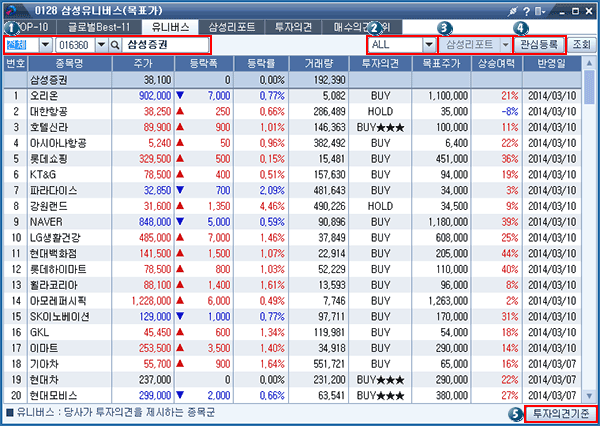Sort by the 상승여력 column header

(496, 64)
